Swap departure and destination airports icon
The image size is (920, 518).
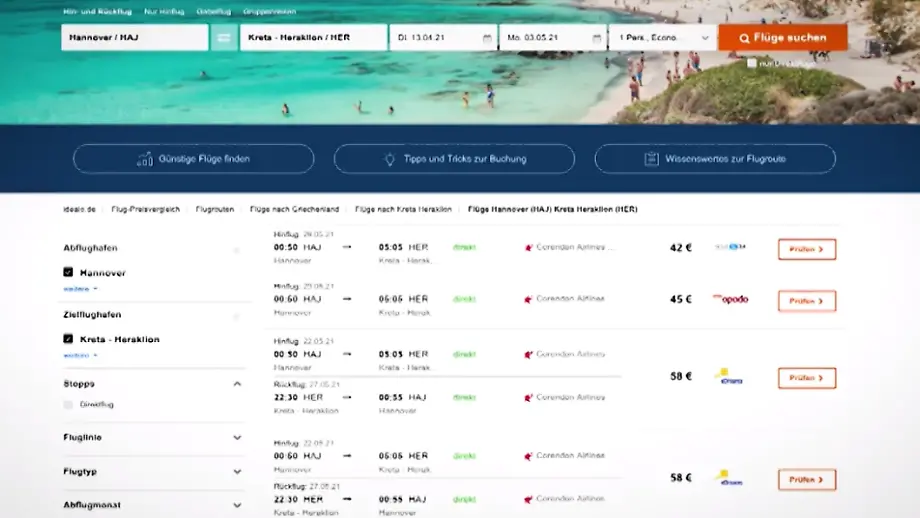pyautogui.click(x=224, y=38)
